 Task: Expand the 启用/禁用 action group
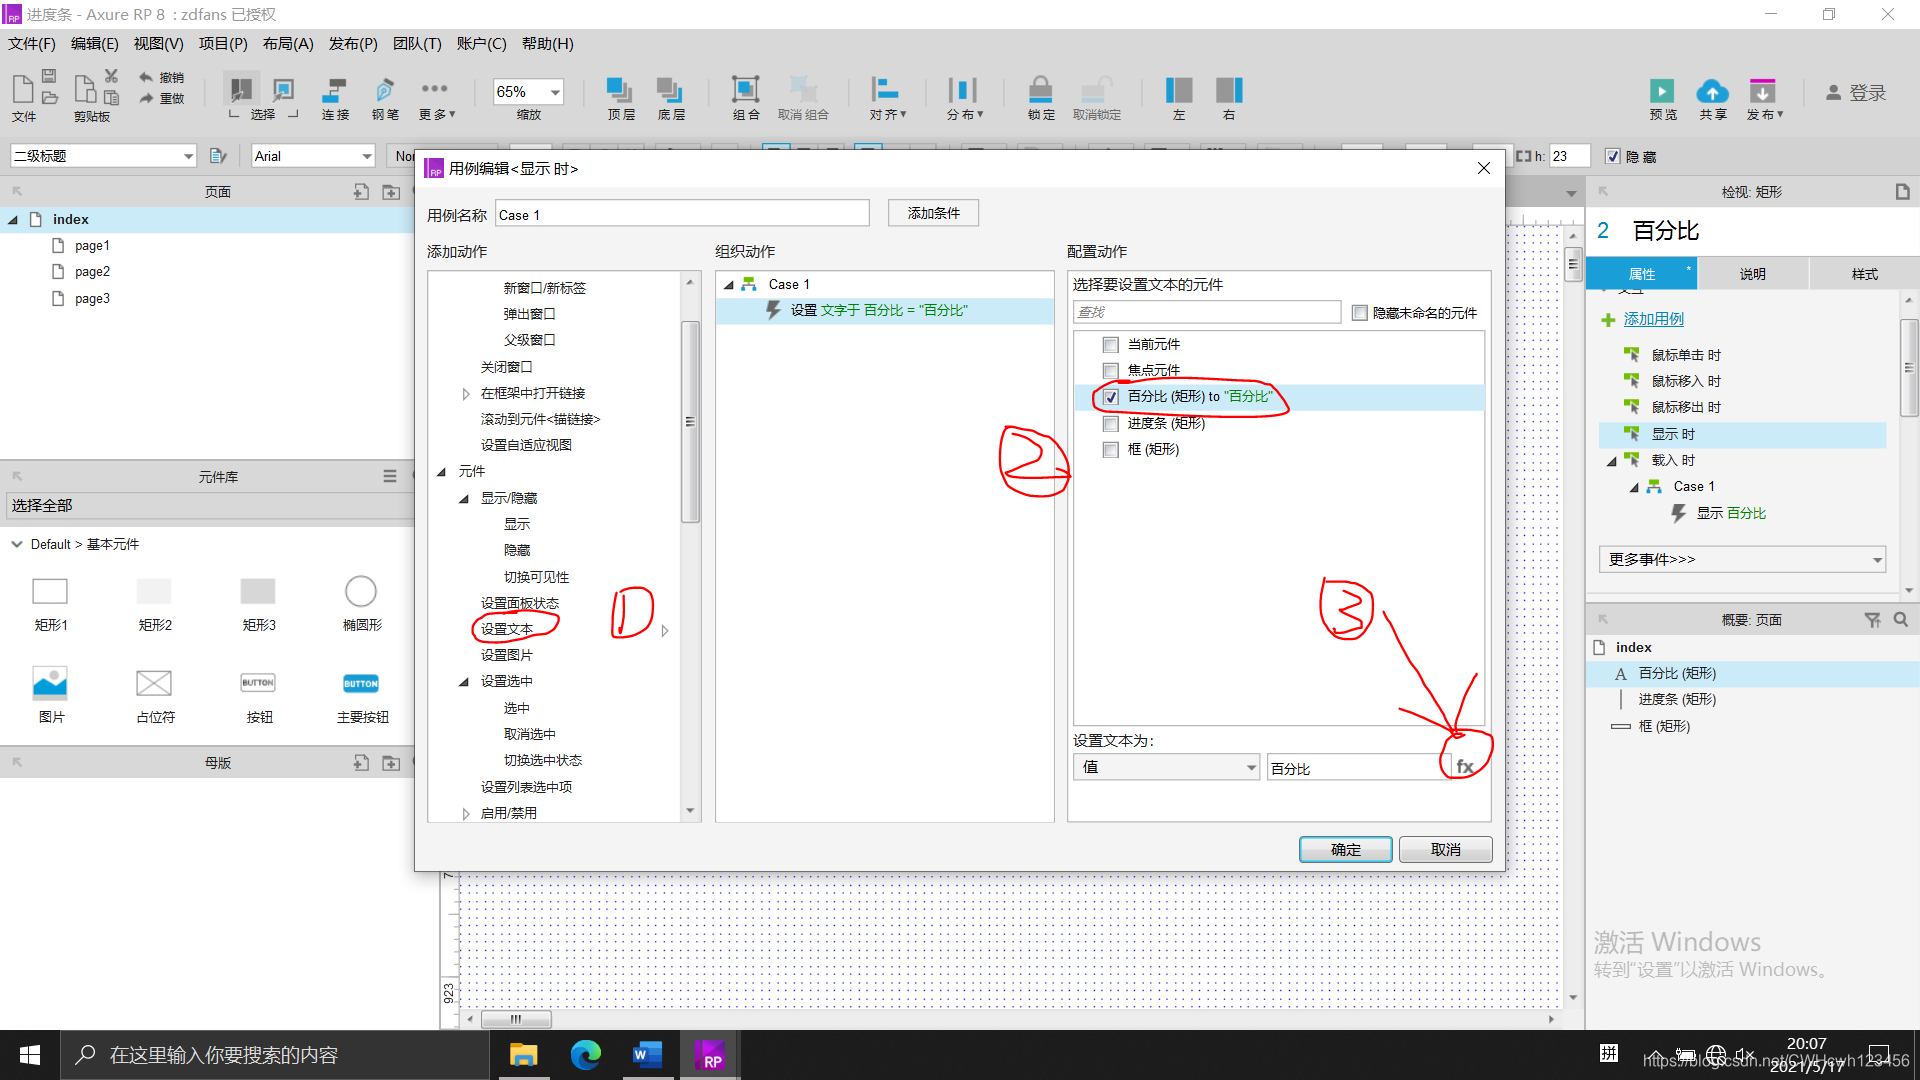coord(466,814)
